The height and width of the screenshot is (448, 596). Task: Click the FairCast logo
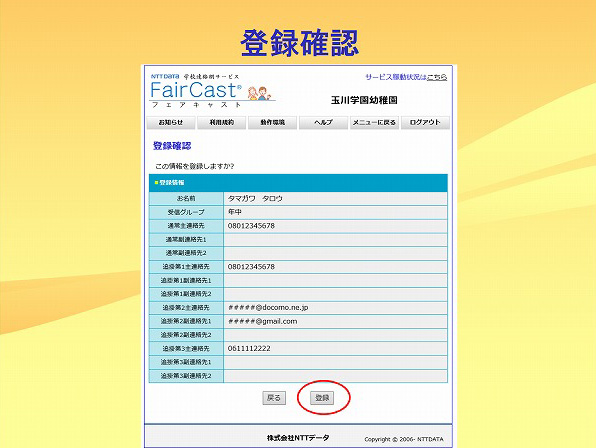pyautogui.click(x=196, y=90)
